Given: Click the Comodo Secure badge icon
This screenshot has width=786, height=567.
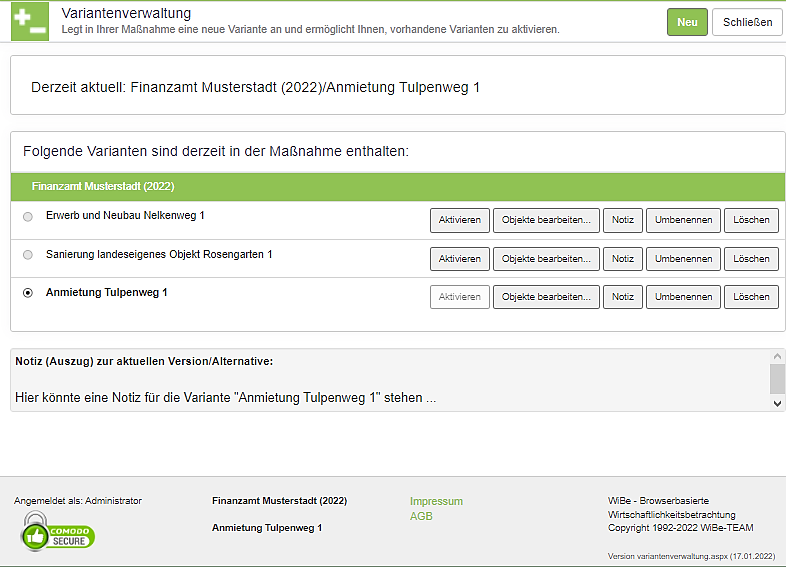Looking at the screenshot, I should [x=58, y=531].
